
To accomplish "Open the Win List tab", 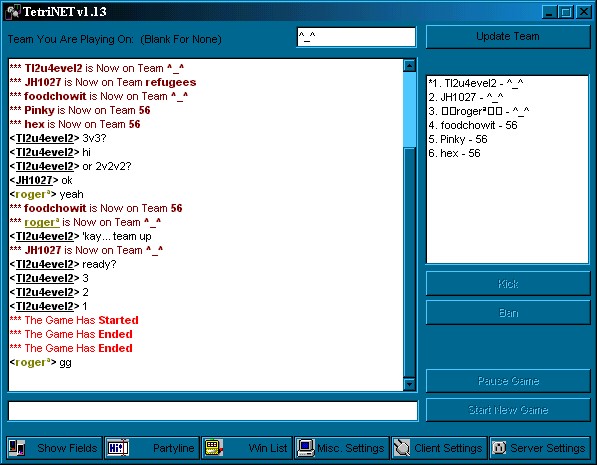I will (247, 447).
